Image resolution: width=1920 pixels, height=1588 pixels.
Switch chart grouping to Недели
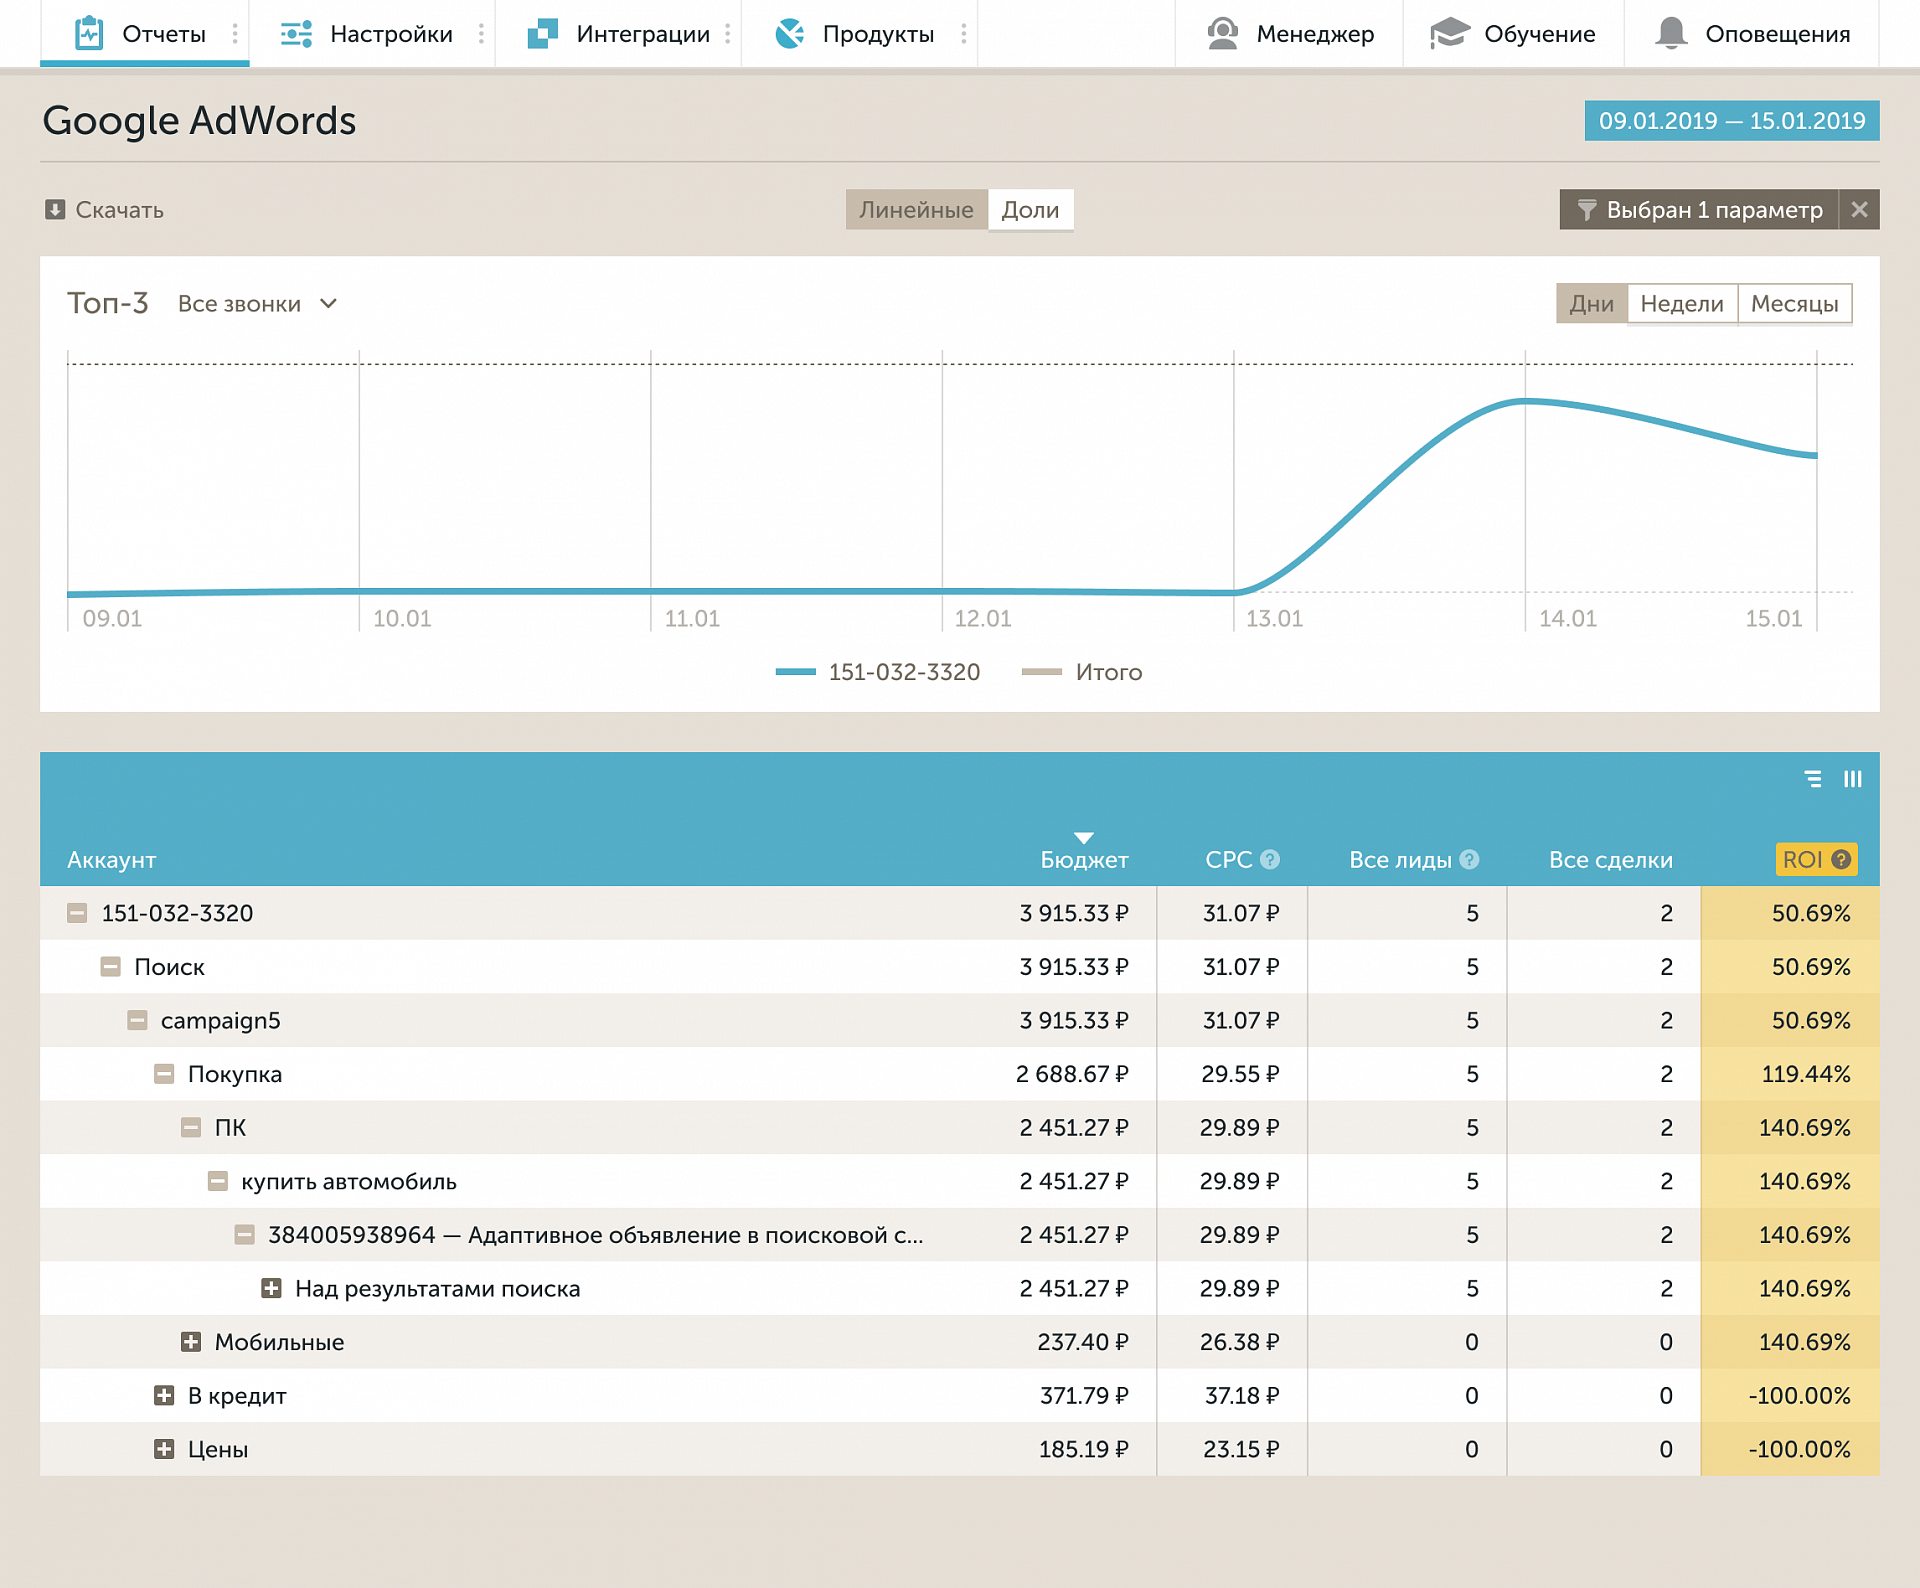coord(1682,304)
